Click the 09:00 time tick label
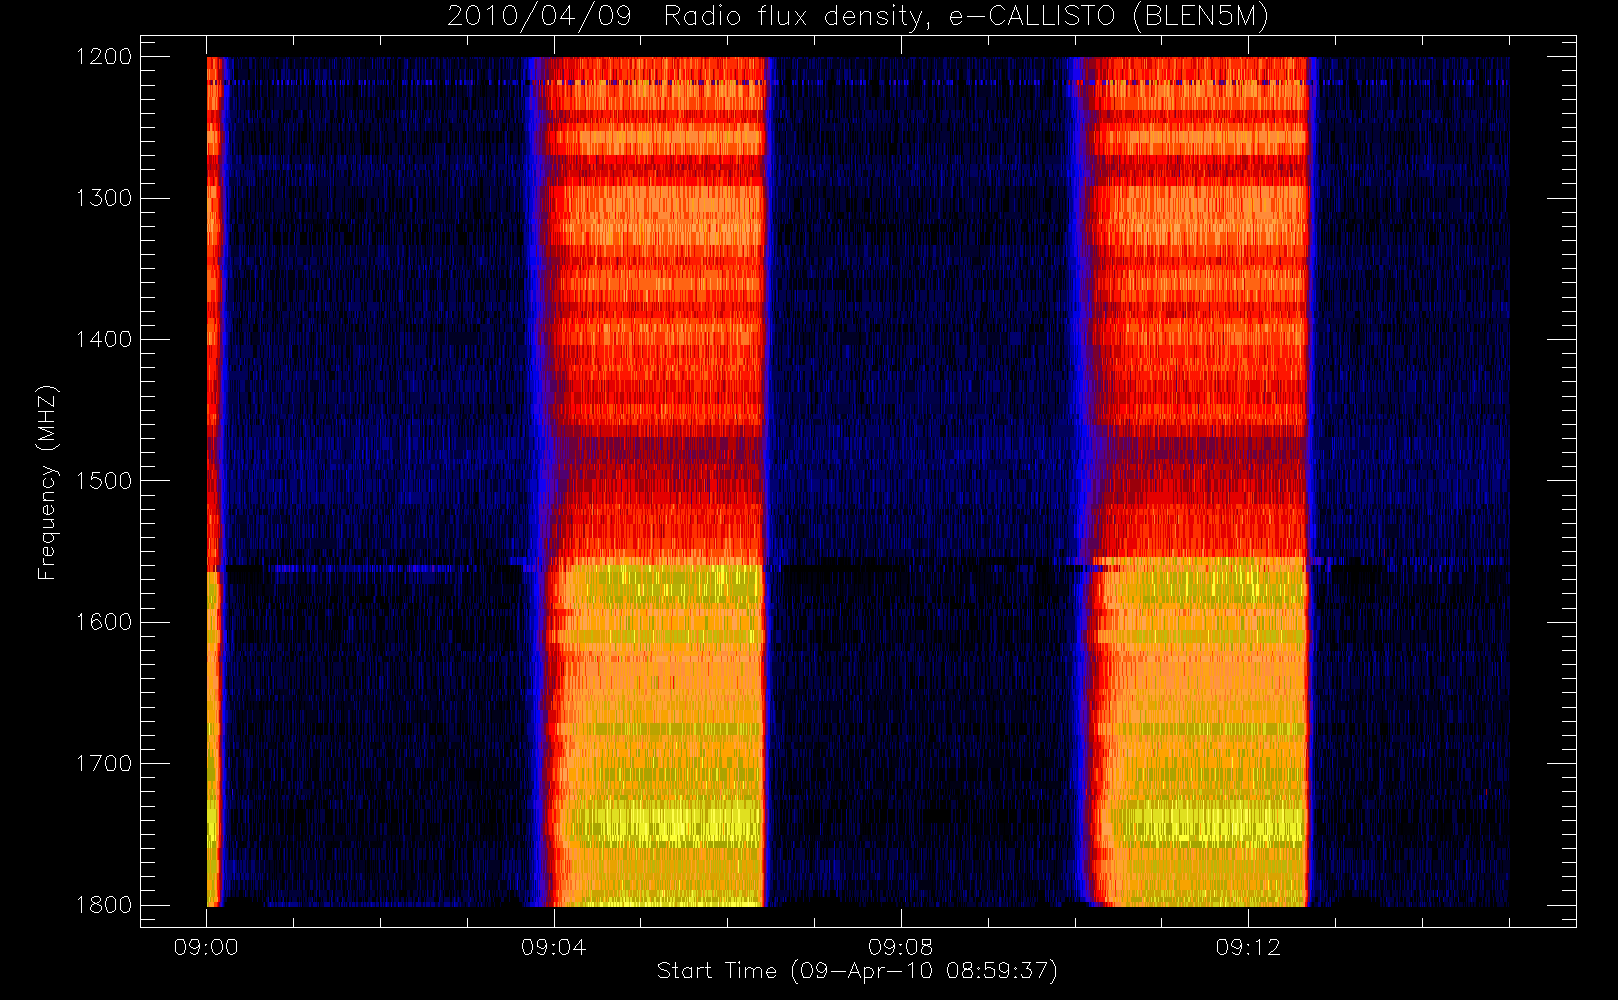 point(206,947)
